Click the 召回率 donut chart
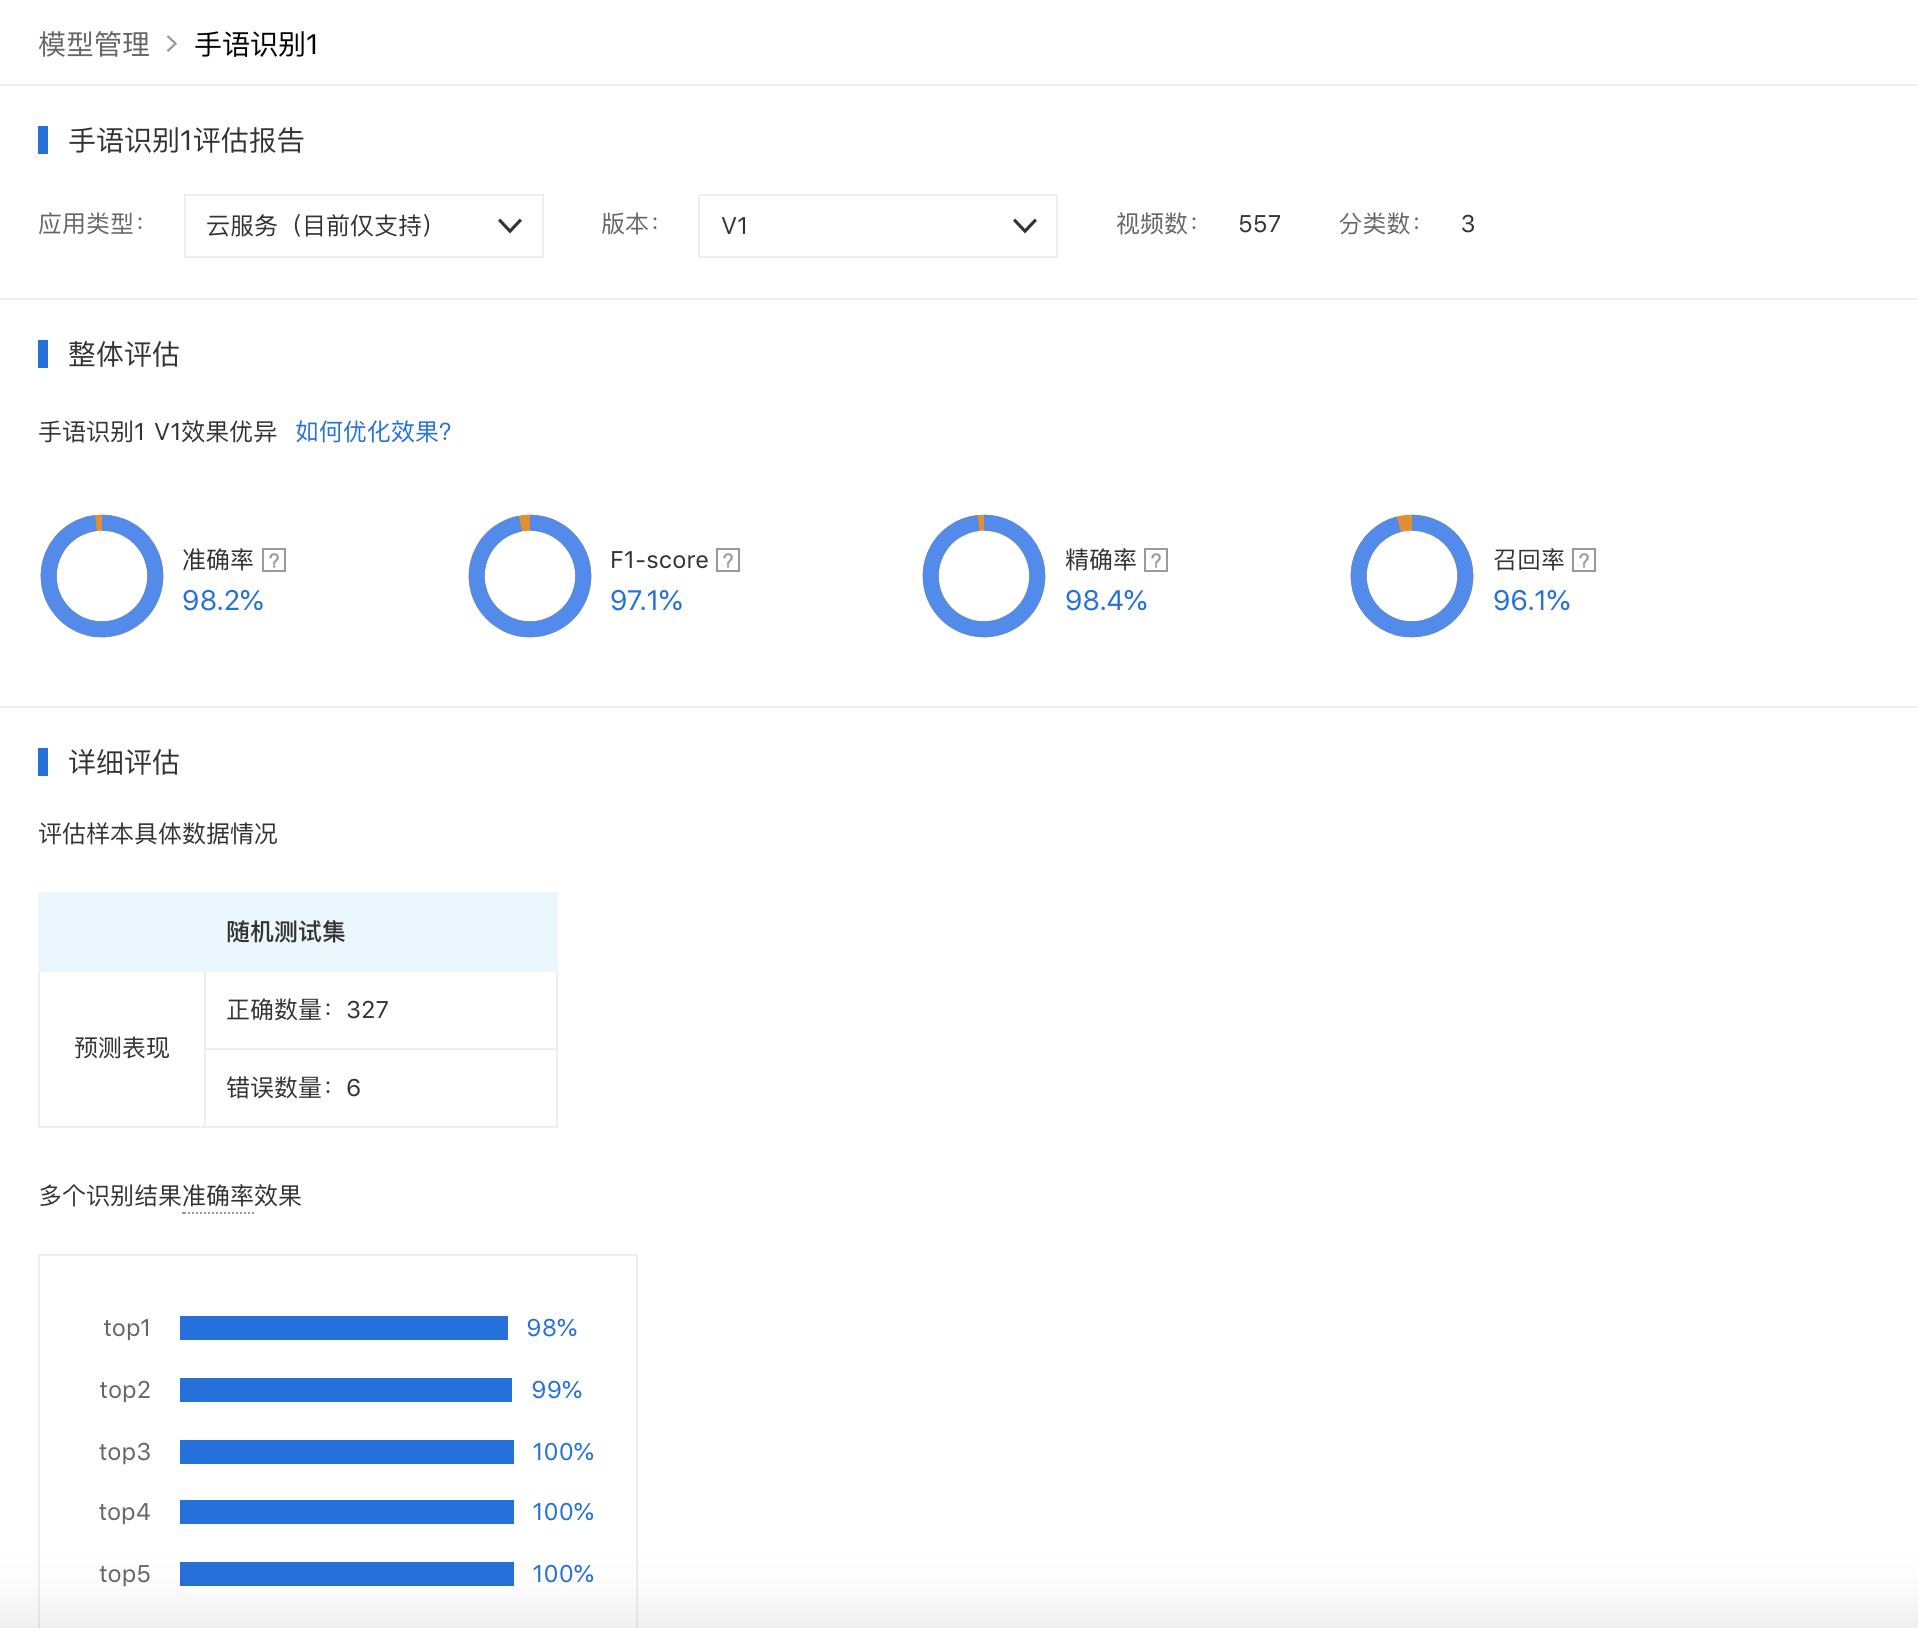The width and height of the screenshot is (1918, 1628). (x=1412, y=576)
